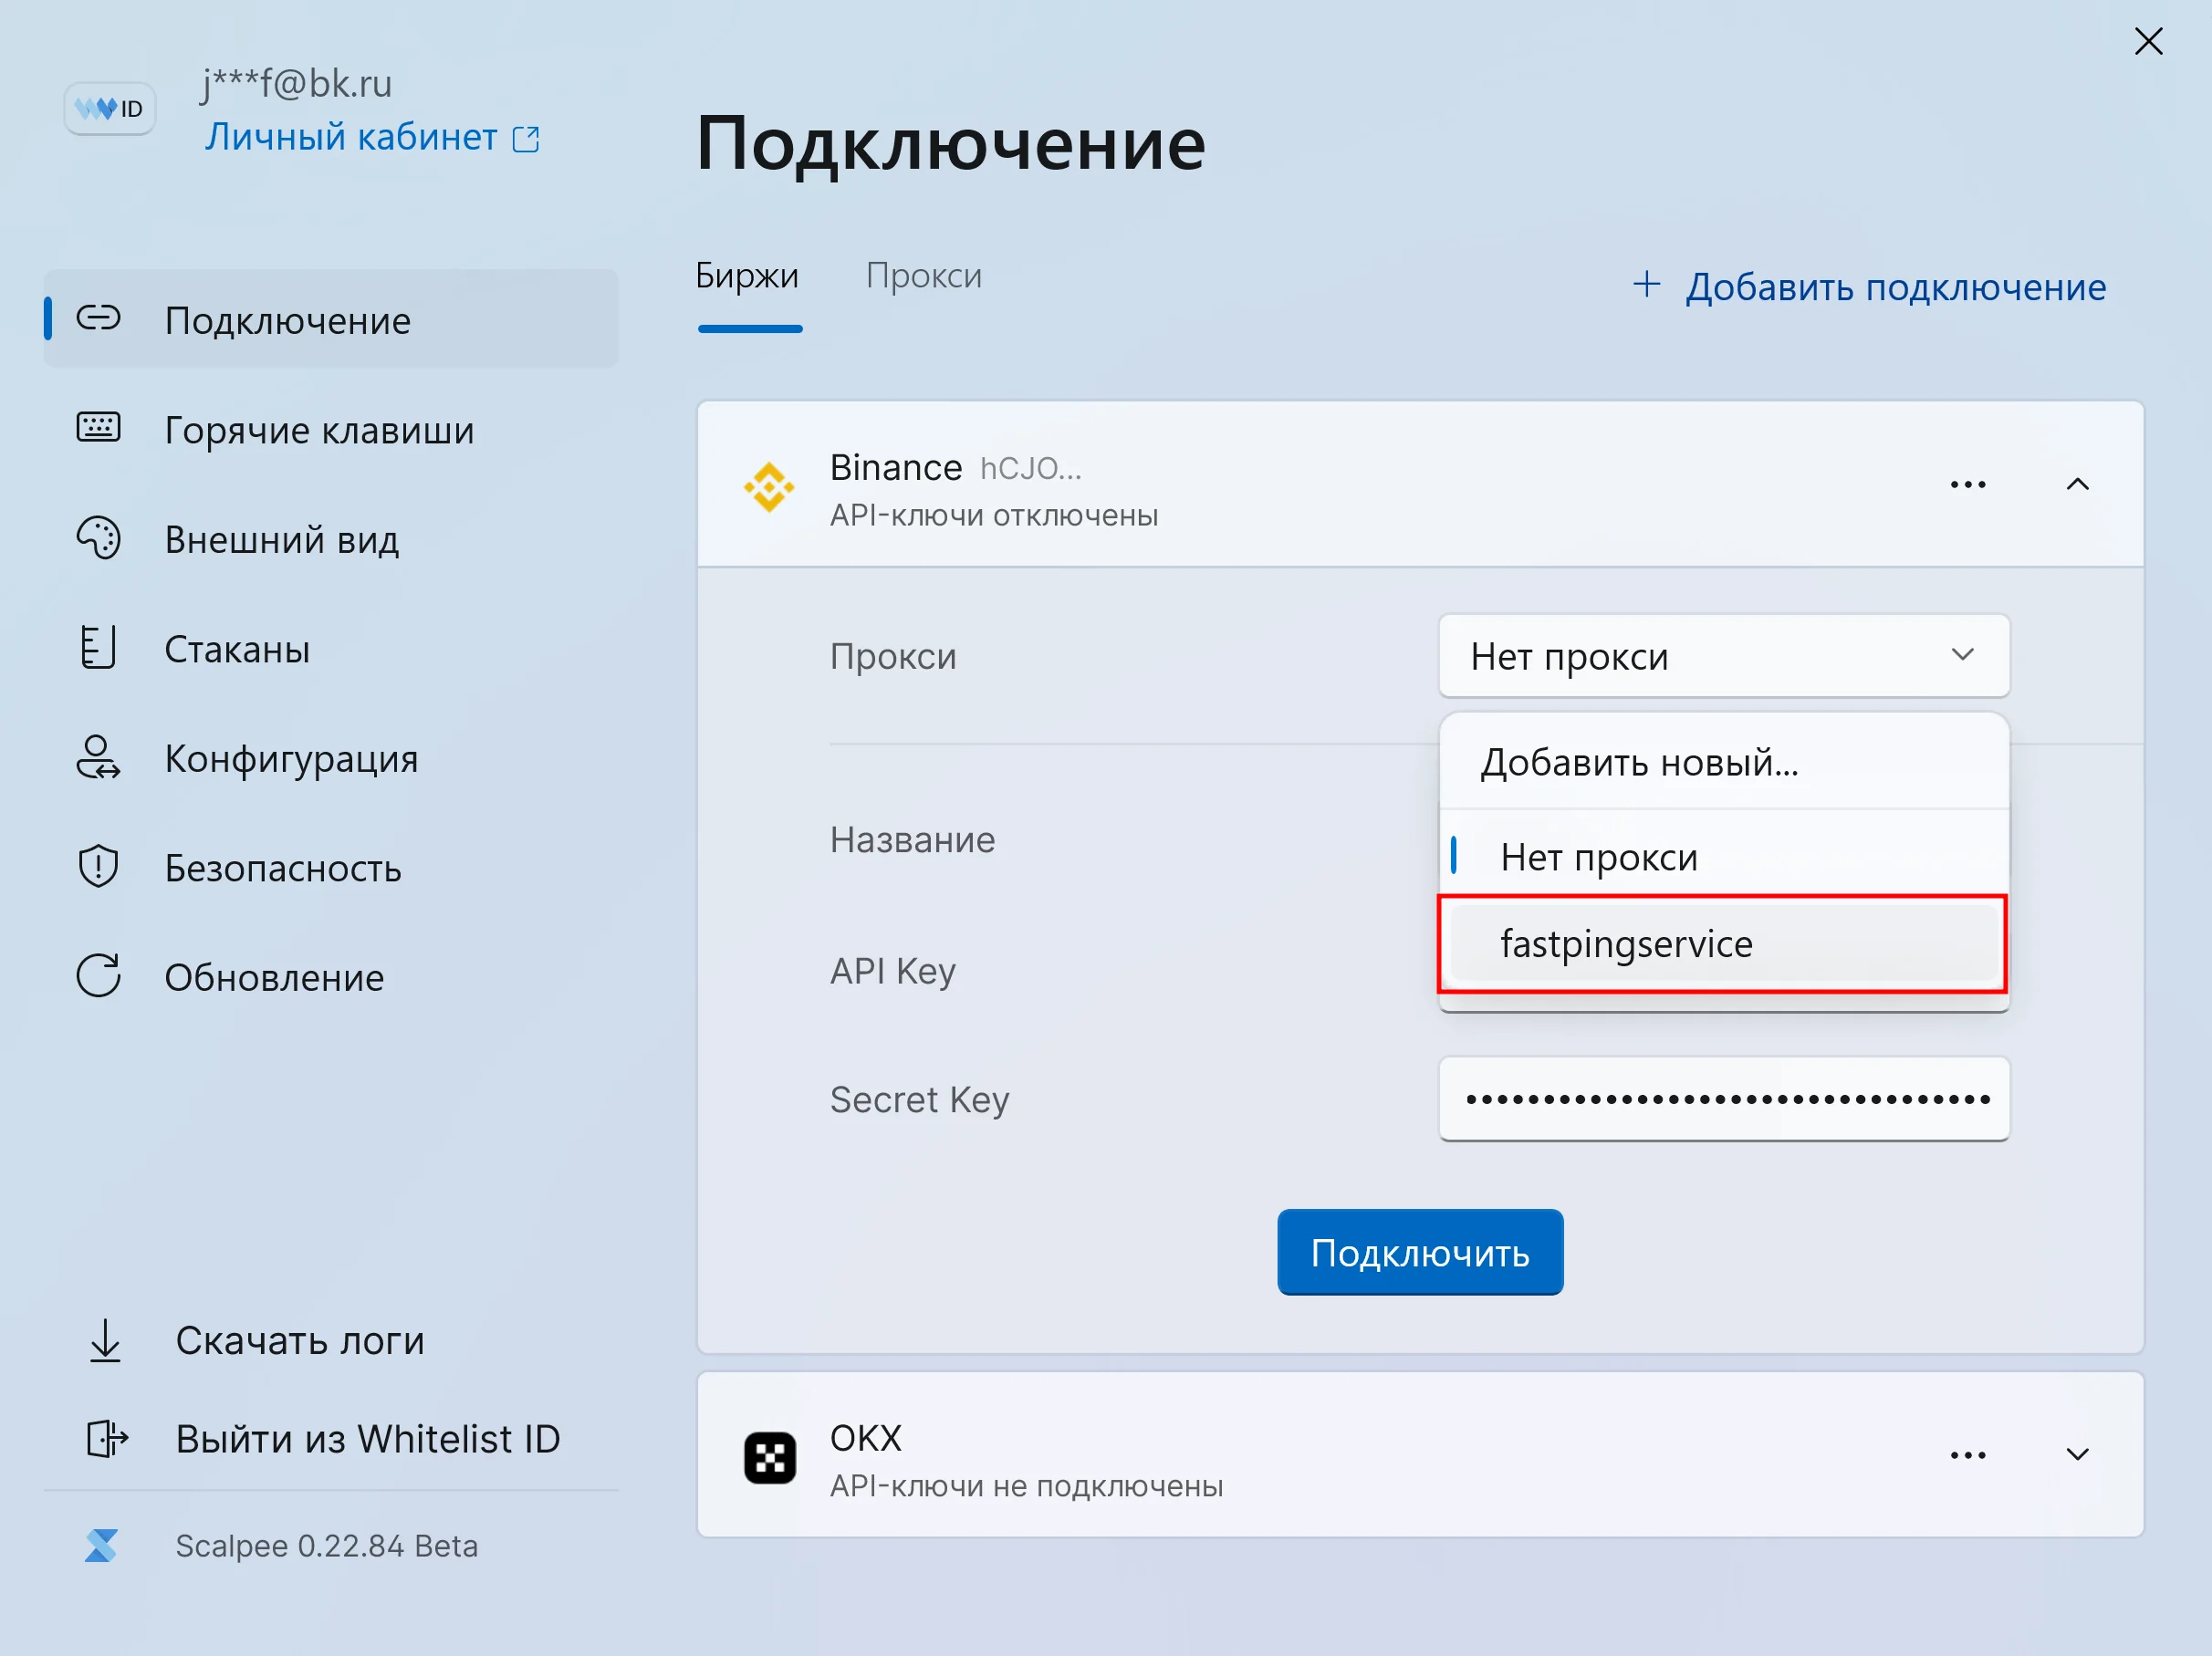Viewport: 2212px width, 1656px height.
Task: Open the Безопасность shield section
Action: [x=98, y=867]
